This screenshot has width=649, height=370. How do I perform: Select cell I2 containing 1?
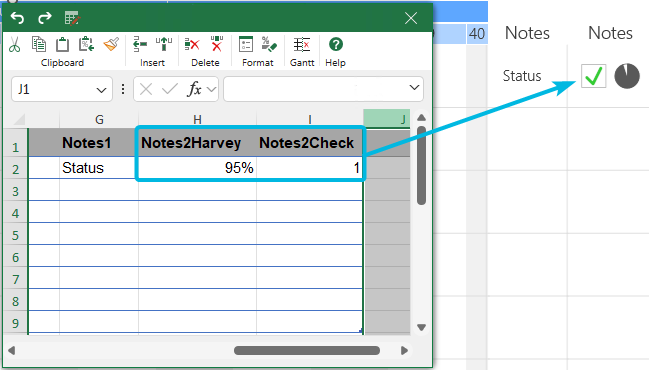310,168
